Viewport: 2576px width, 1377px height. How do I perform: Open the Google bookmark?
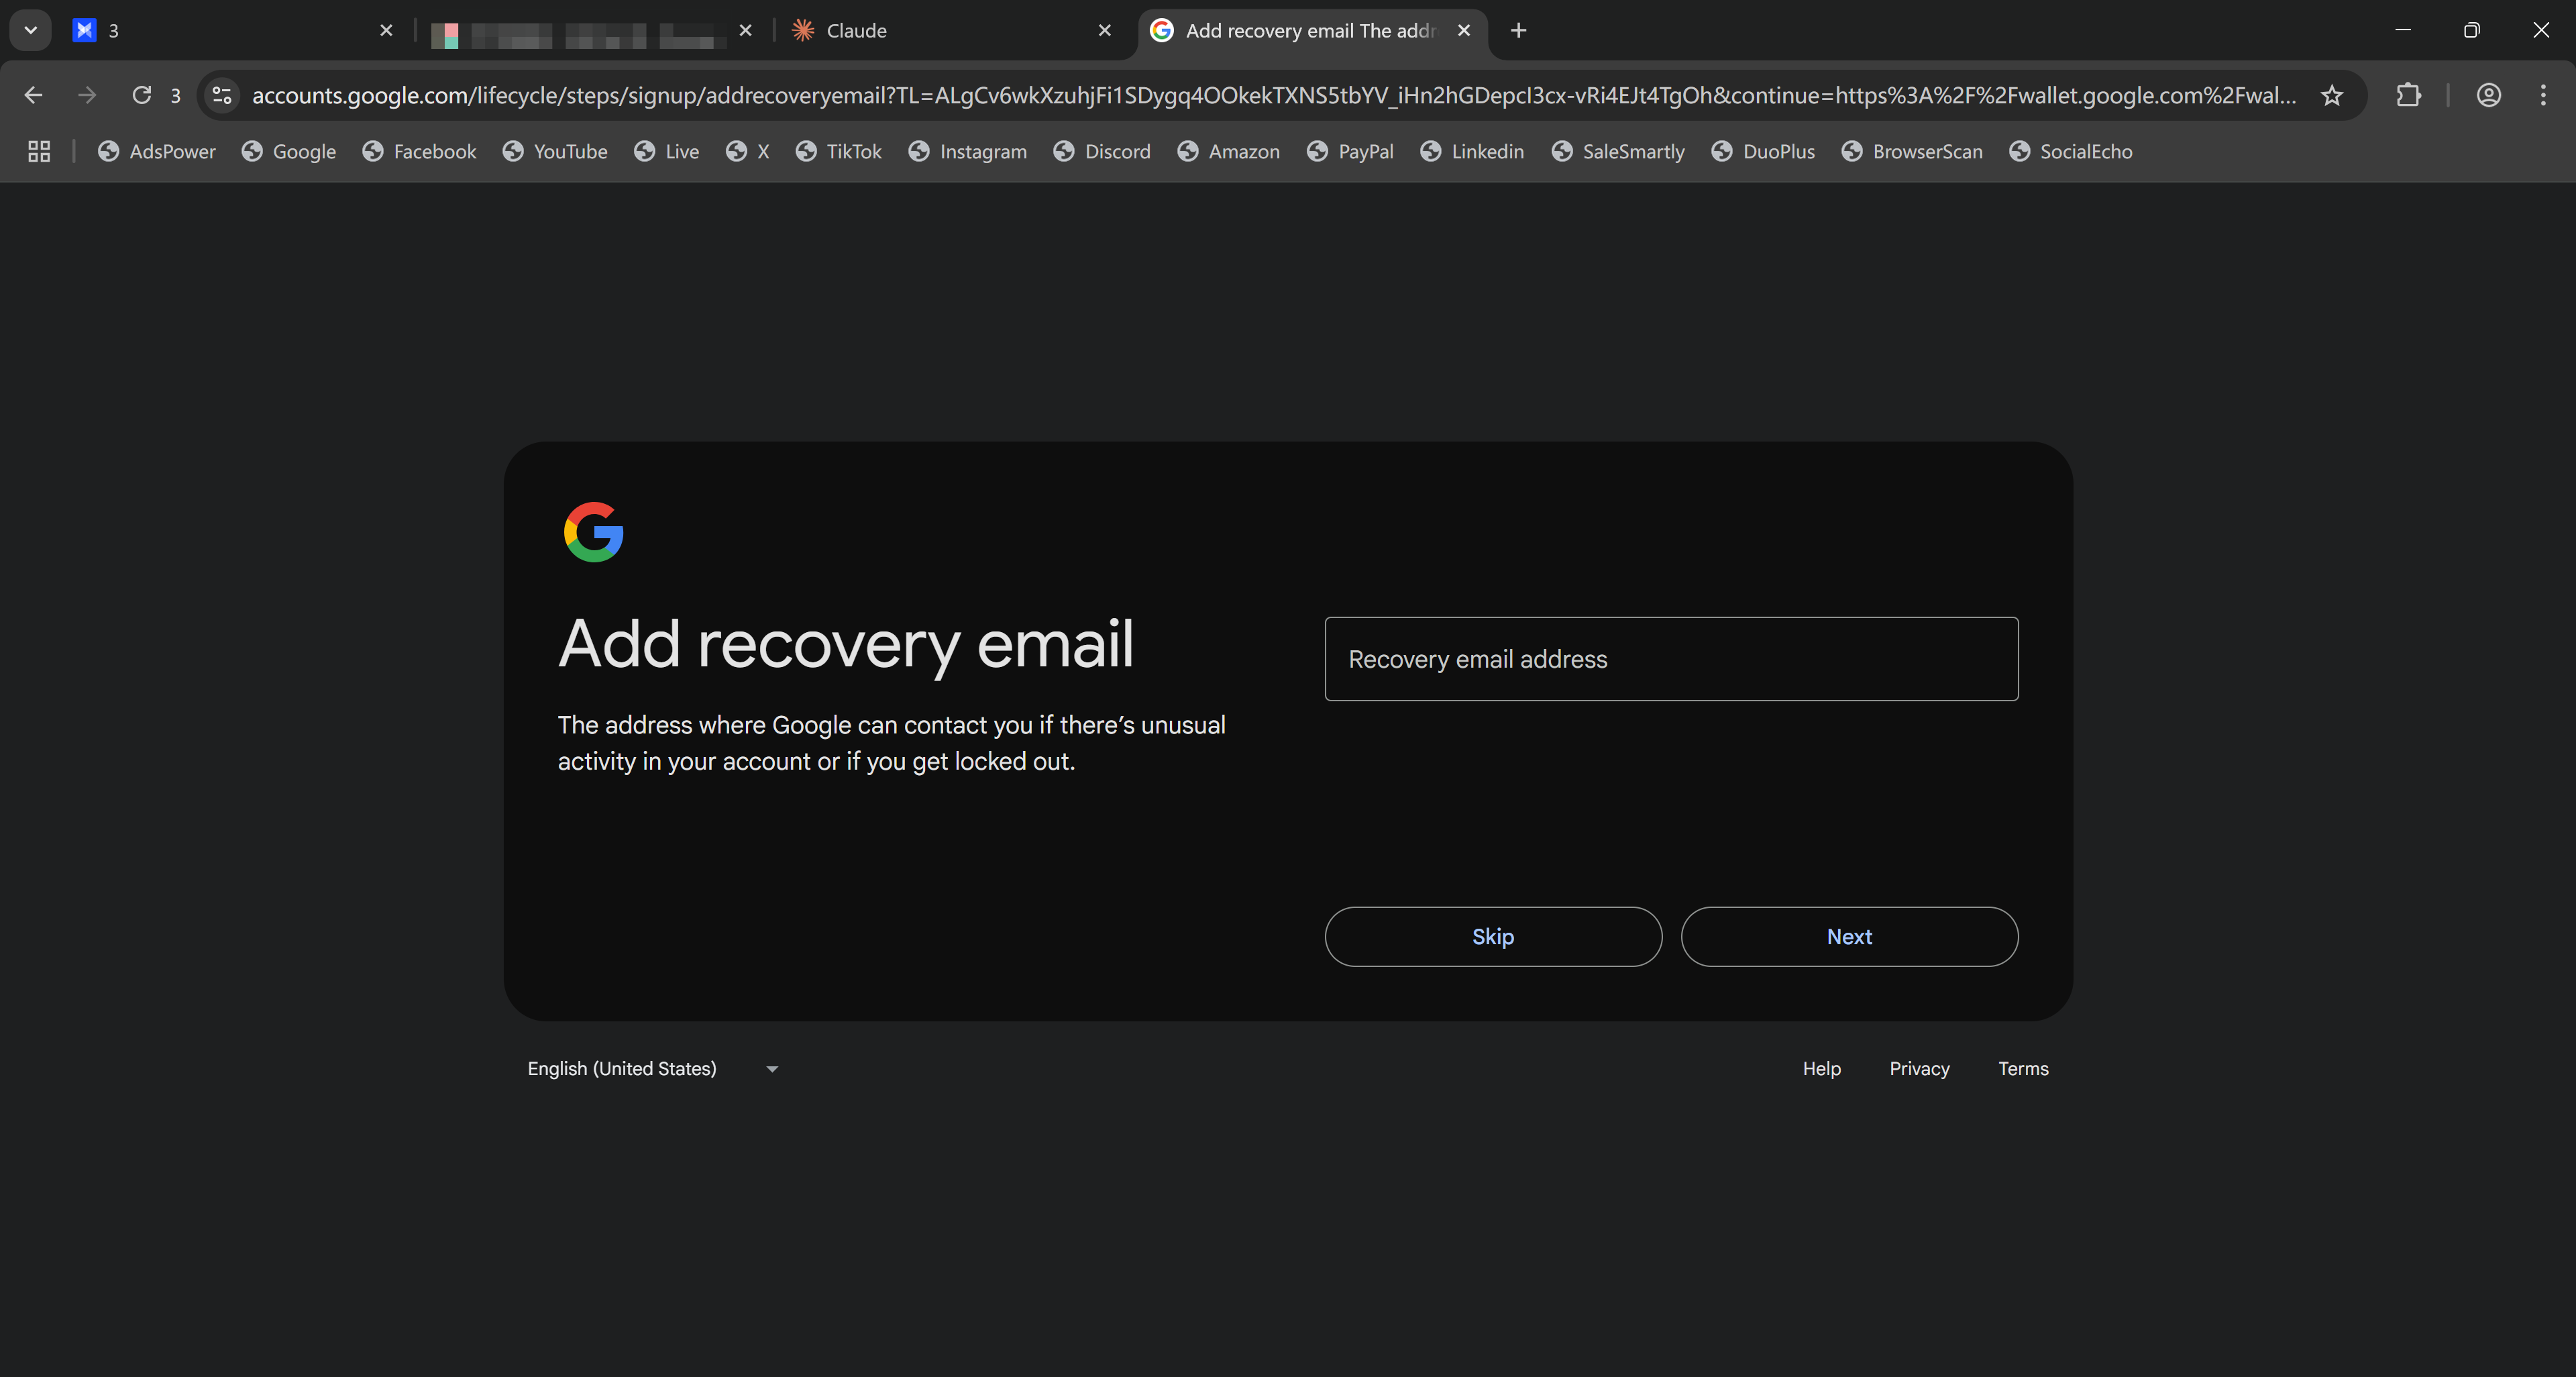289,151
